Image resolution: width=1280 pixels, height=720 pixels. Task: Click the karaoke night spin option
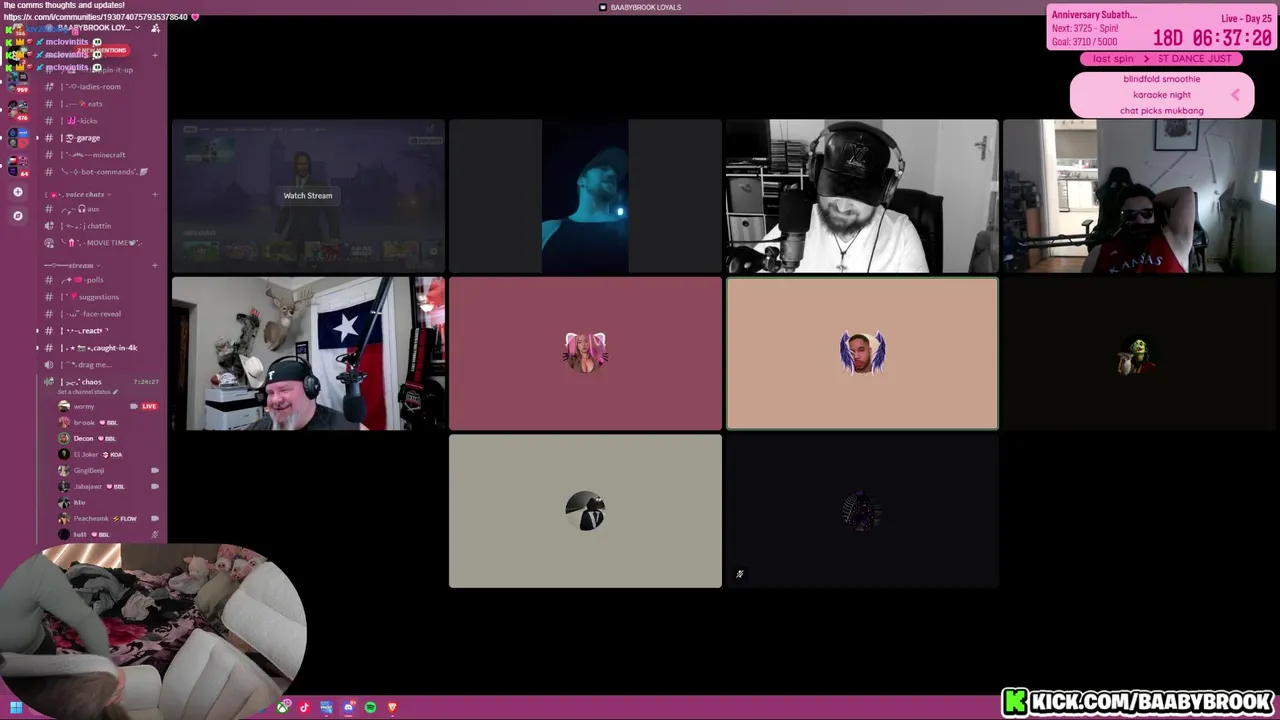click(1161, 95)
